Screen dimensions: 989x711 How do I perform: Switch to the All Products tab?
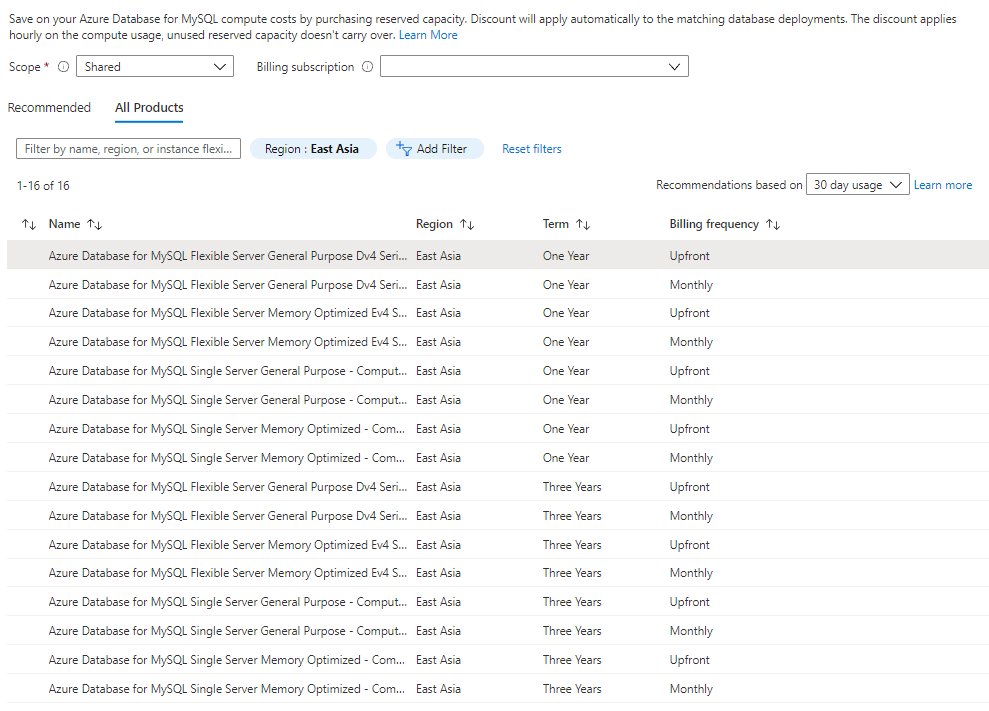tap(149, 107)
